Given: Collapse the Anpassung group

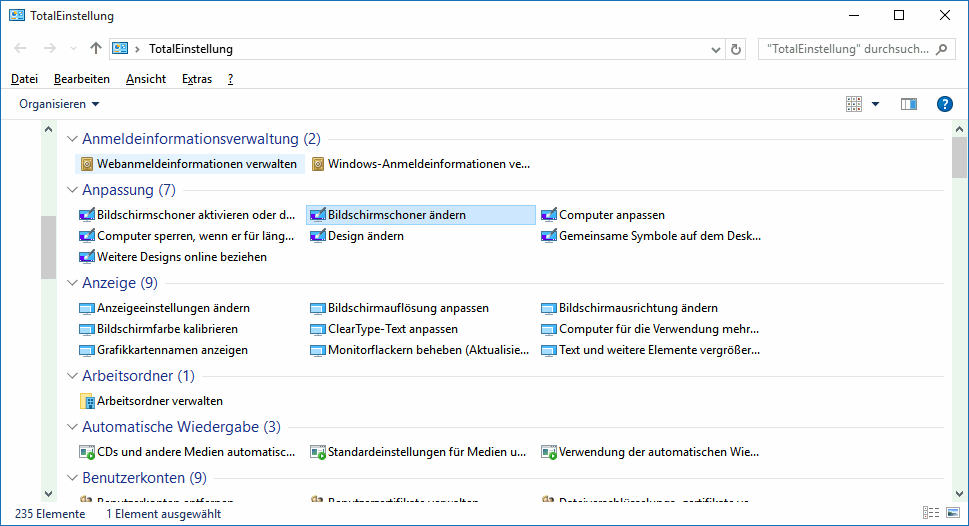Looking at the screenshot, I should [x=72, y=190].
